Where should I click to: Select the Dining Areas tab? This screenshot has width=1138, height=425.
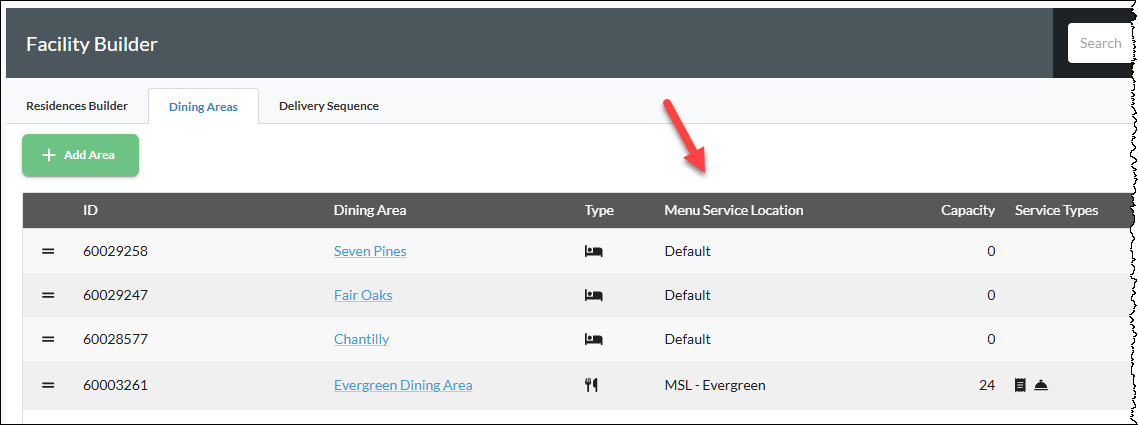coord(203,107)
